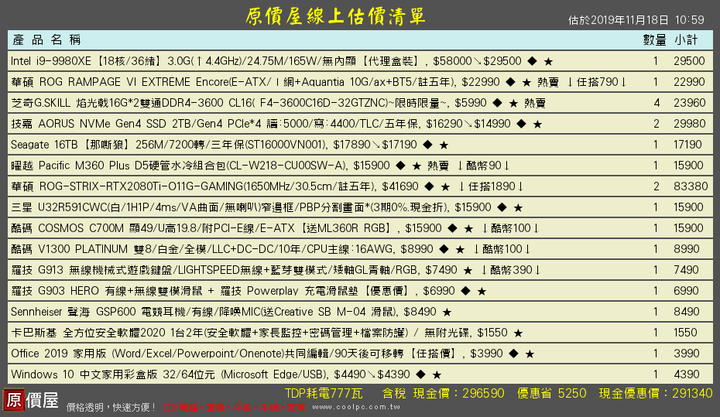The width and height of the screenshot is (720, 417).
Task: Select the 芝奇 G.SKILL 焰光戟 DDR4-3600 row
Action: coord(360,103)
